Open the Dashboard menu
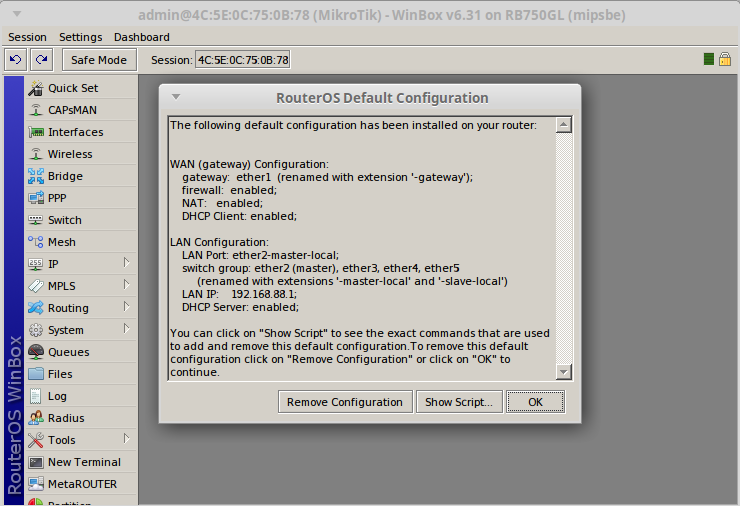 click(x=142, y=37)
